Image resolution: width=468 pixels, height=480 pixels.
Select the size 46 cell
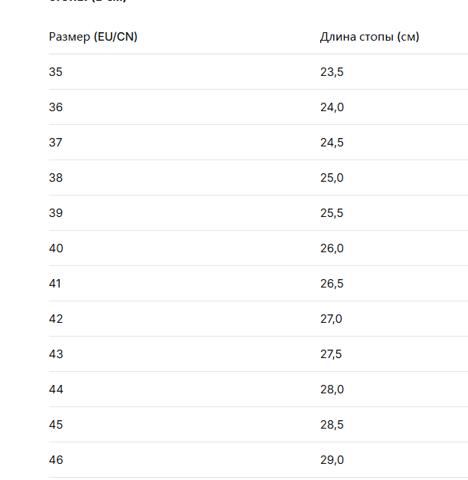pyautogui.click(x=56, y=460)
